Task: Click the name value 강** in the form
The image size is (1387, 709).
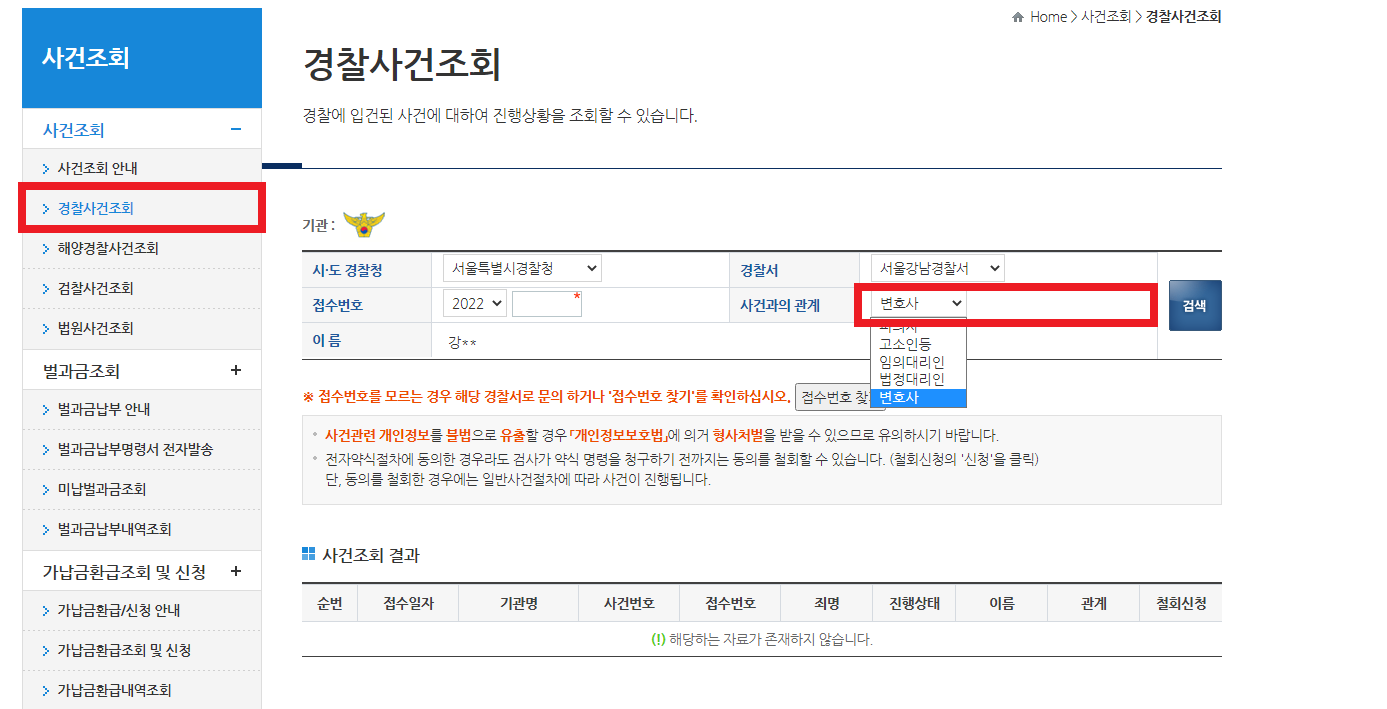Action: click(x=462, y=343)
